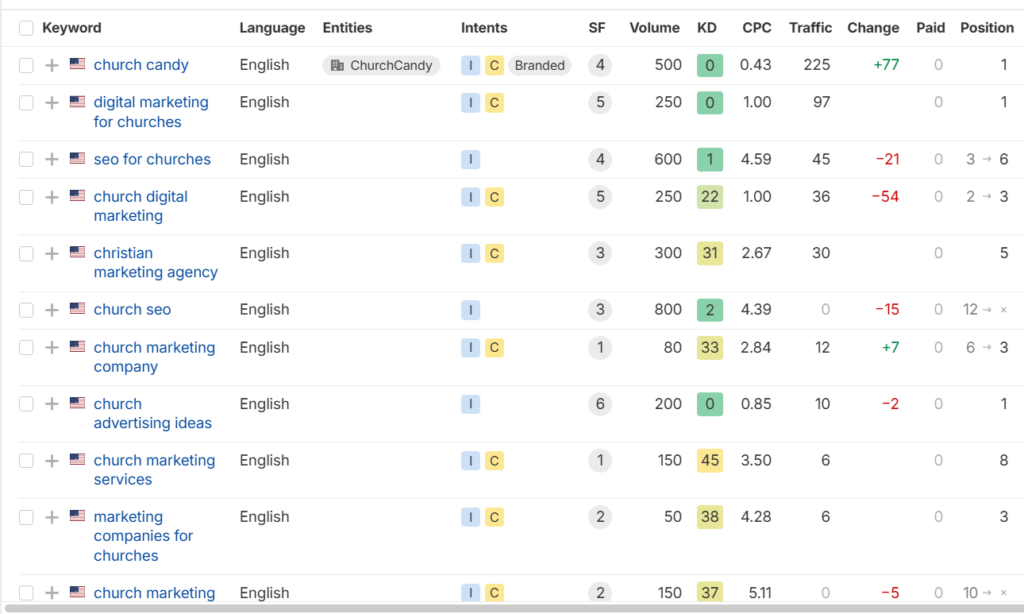Sort by the Volume column header
The width and height of the screenshot is (1024, 614).
pos(654,28)
